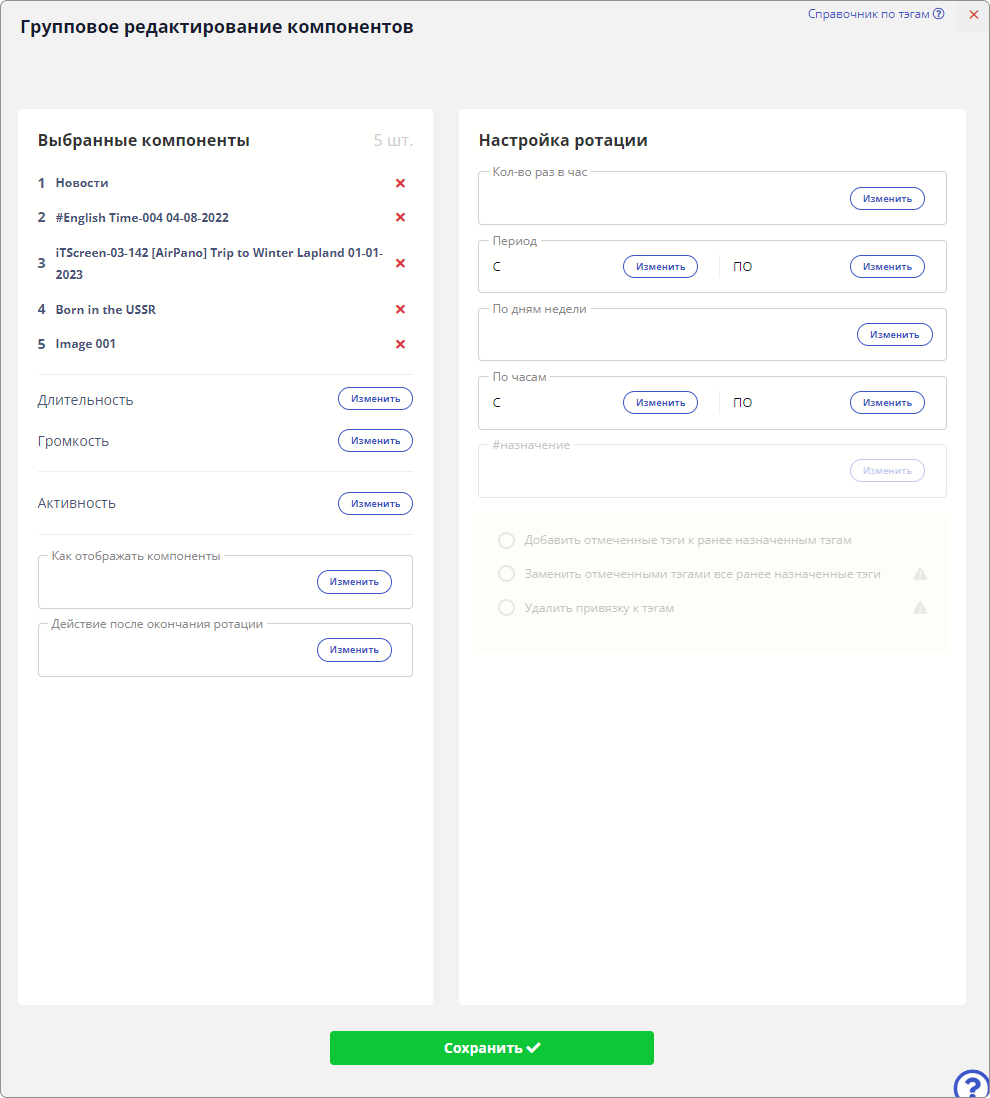Remove Новости component with red X
Viewport: 990px width, 1098px height.
click(400, 183)
